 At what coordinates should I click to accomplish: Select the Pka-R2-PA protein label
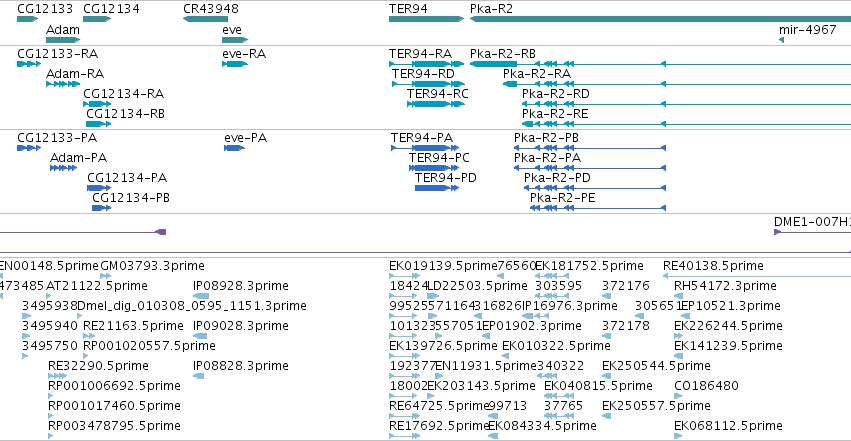(x=547, y=158)
